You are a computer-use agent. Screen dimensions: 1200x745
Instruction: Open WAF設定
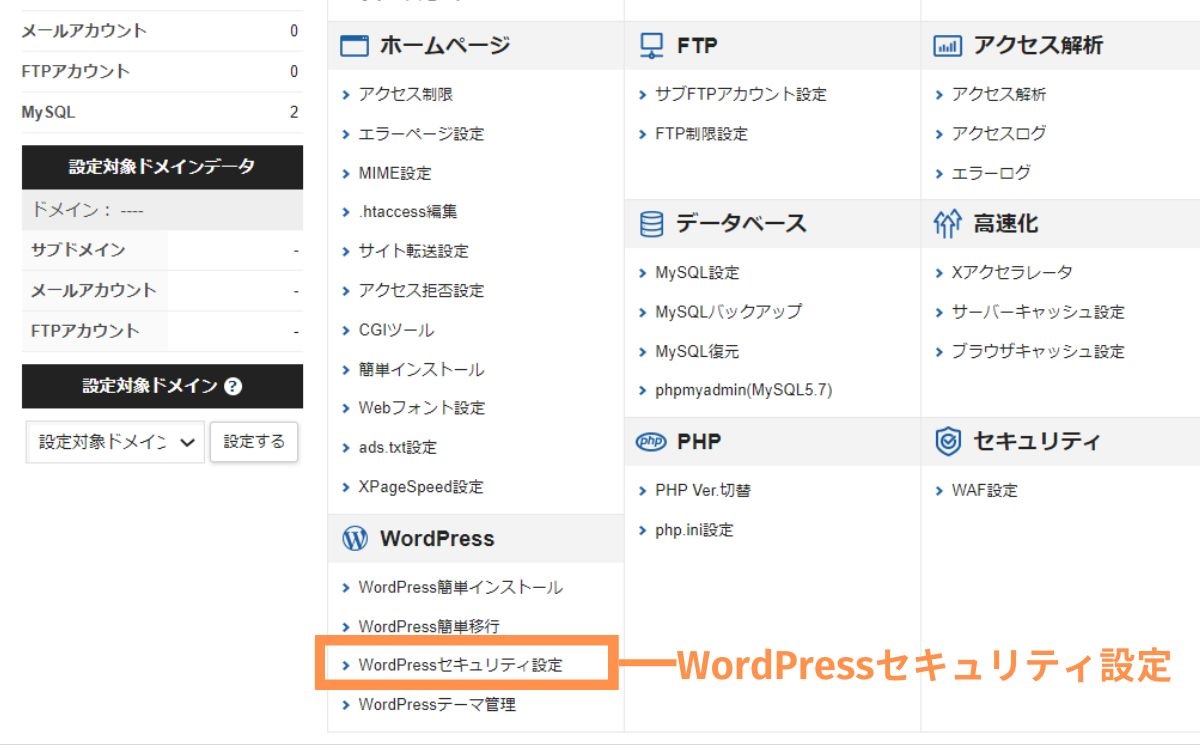tap(984, 490)
